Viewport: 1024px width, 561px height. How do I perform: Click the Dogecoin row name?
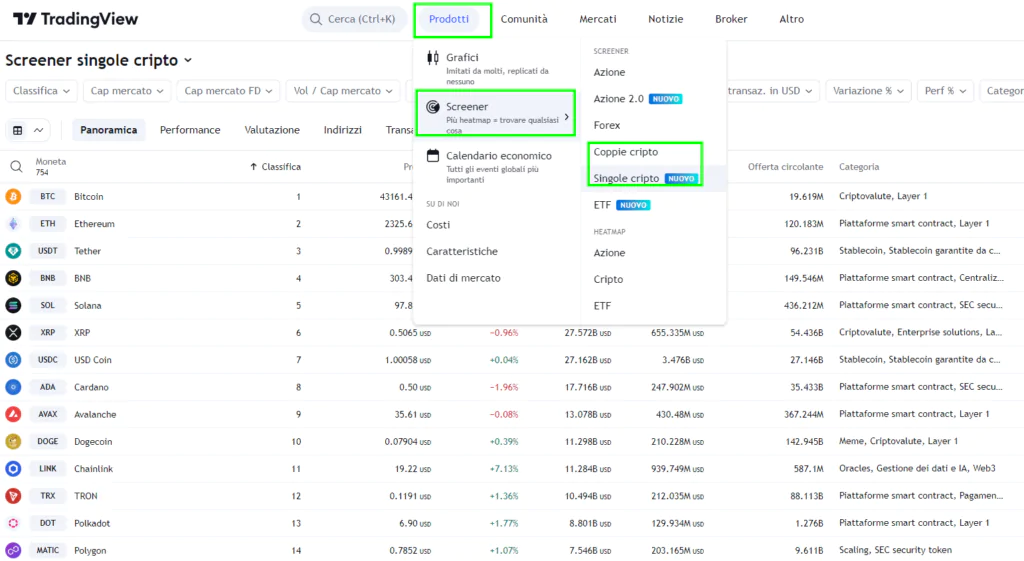pos(93,441)
